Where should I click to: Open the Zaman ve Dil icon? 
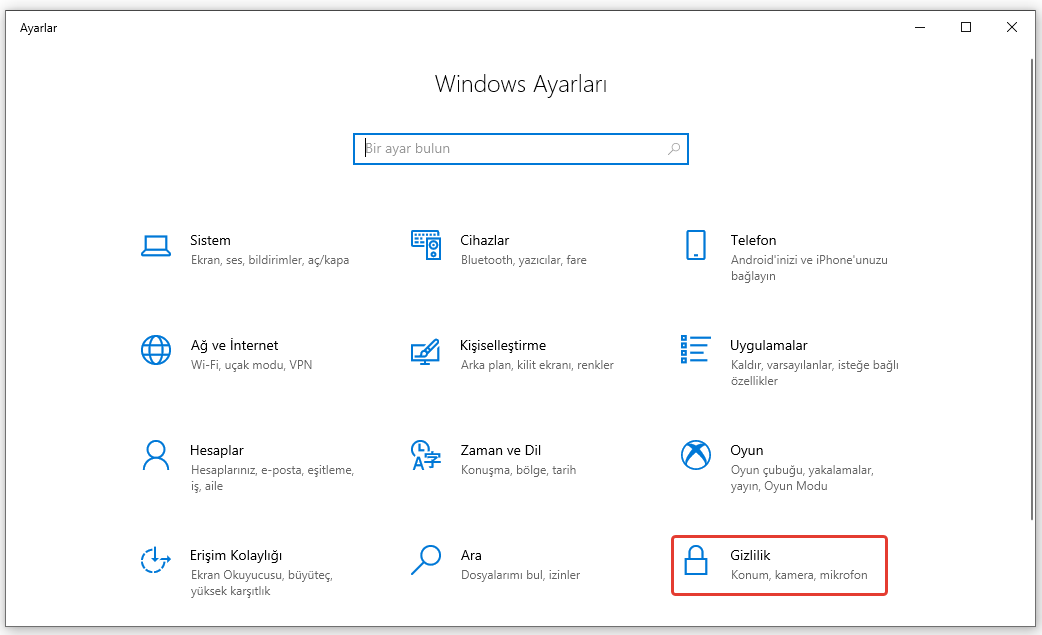tap(425, 455)
